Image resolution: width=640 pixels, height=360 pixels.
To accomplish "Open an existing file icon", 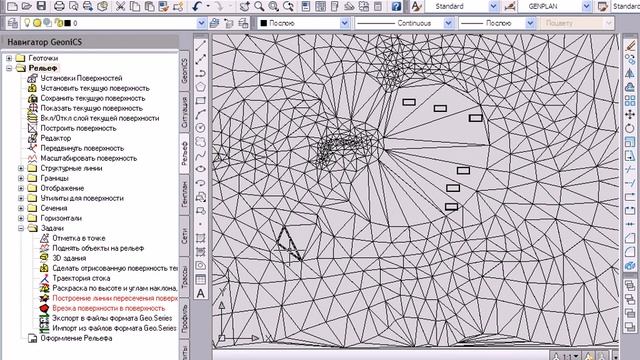I will point(27,6).
